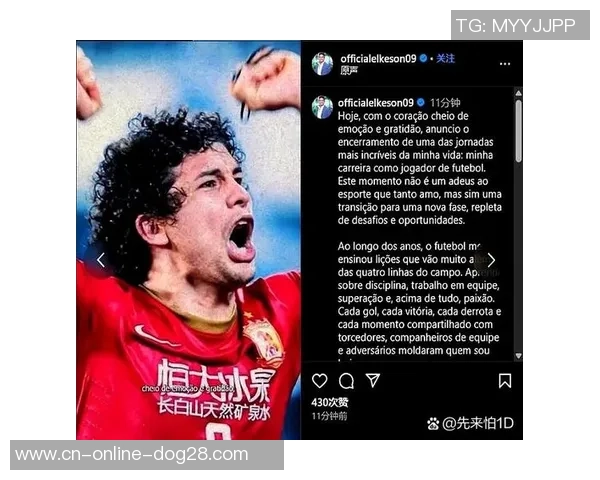Open officialelkeson09 username in caption
The image size is (600, 480).
(x=375, y=103)
